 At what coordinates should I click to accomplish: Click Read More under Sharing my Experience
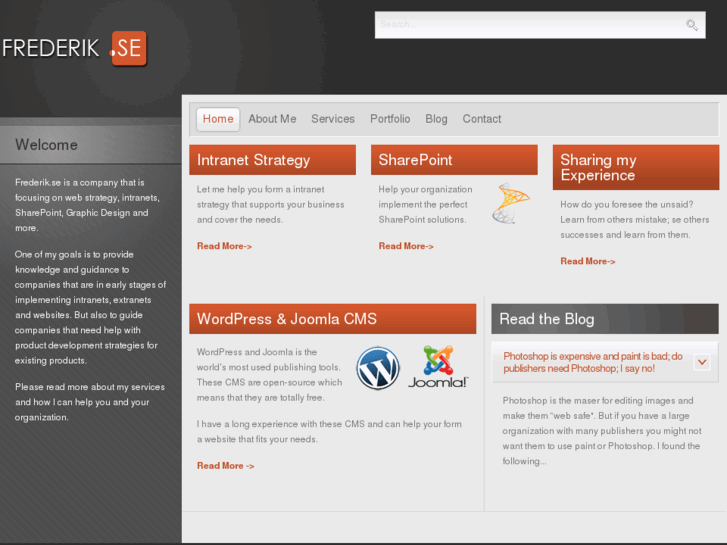point(588,262)
